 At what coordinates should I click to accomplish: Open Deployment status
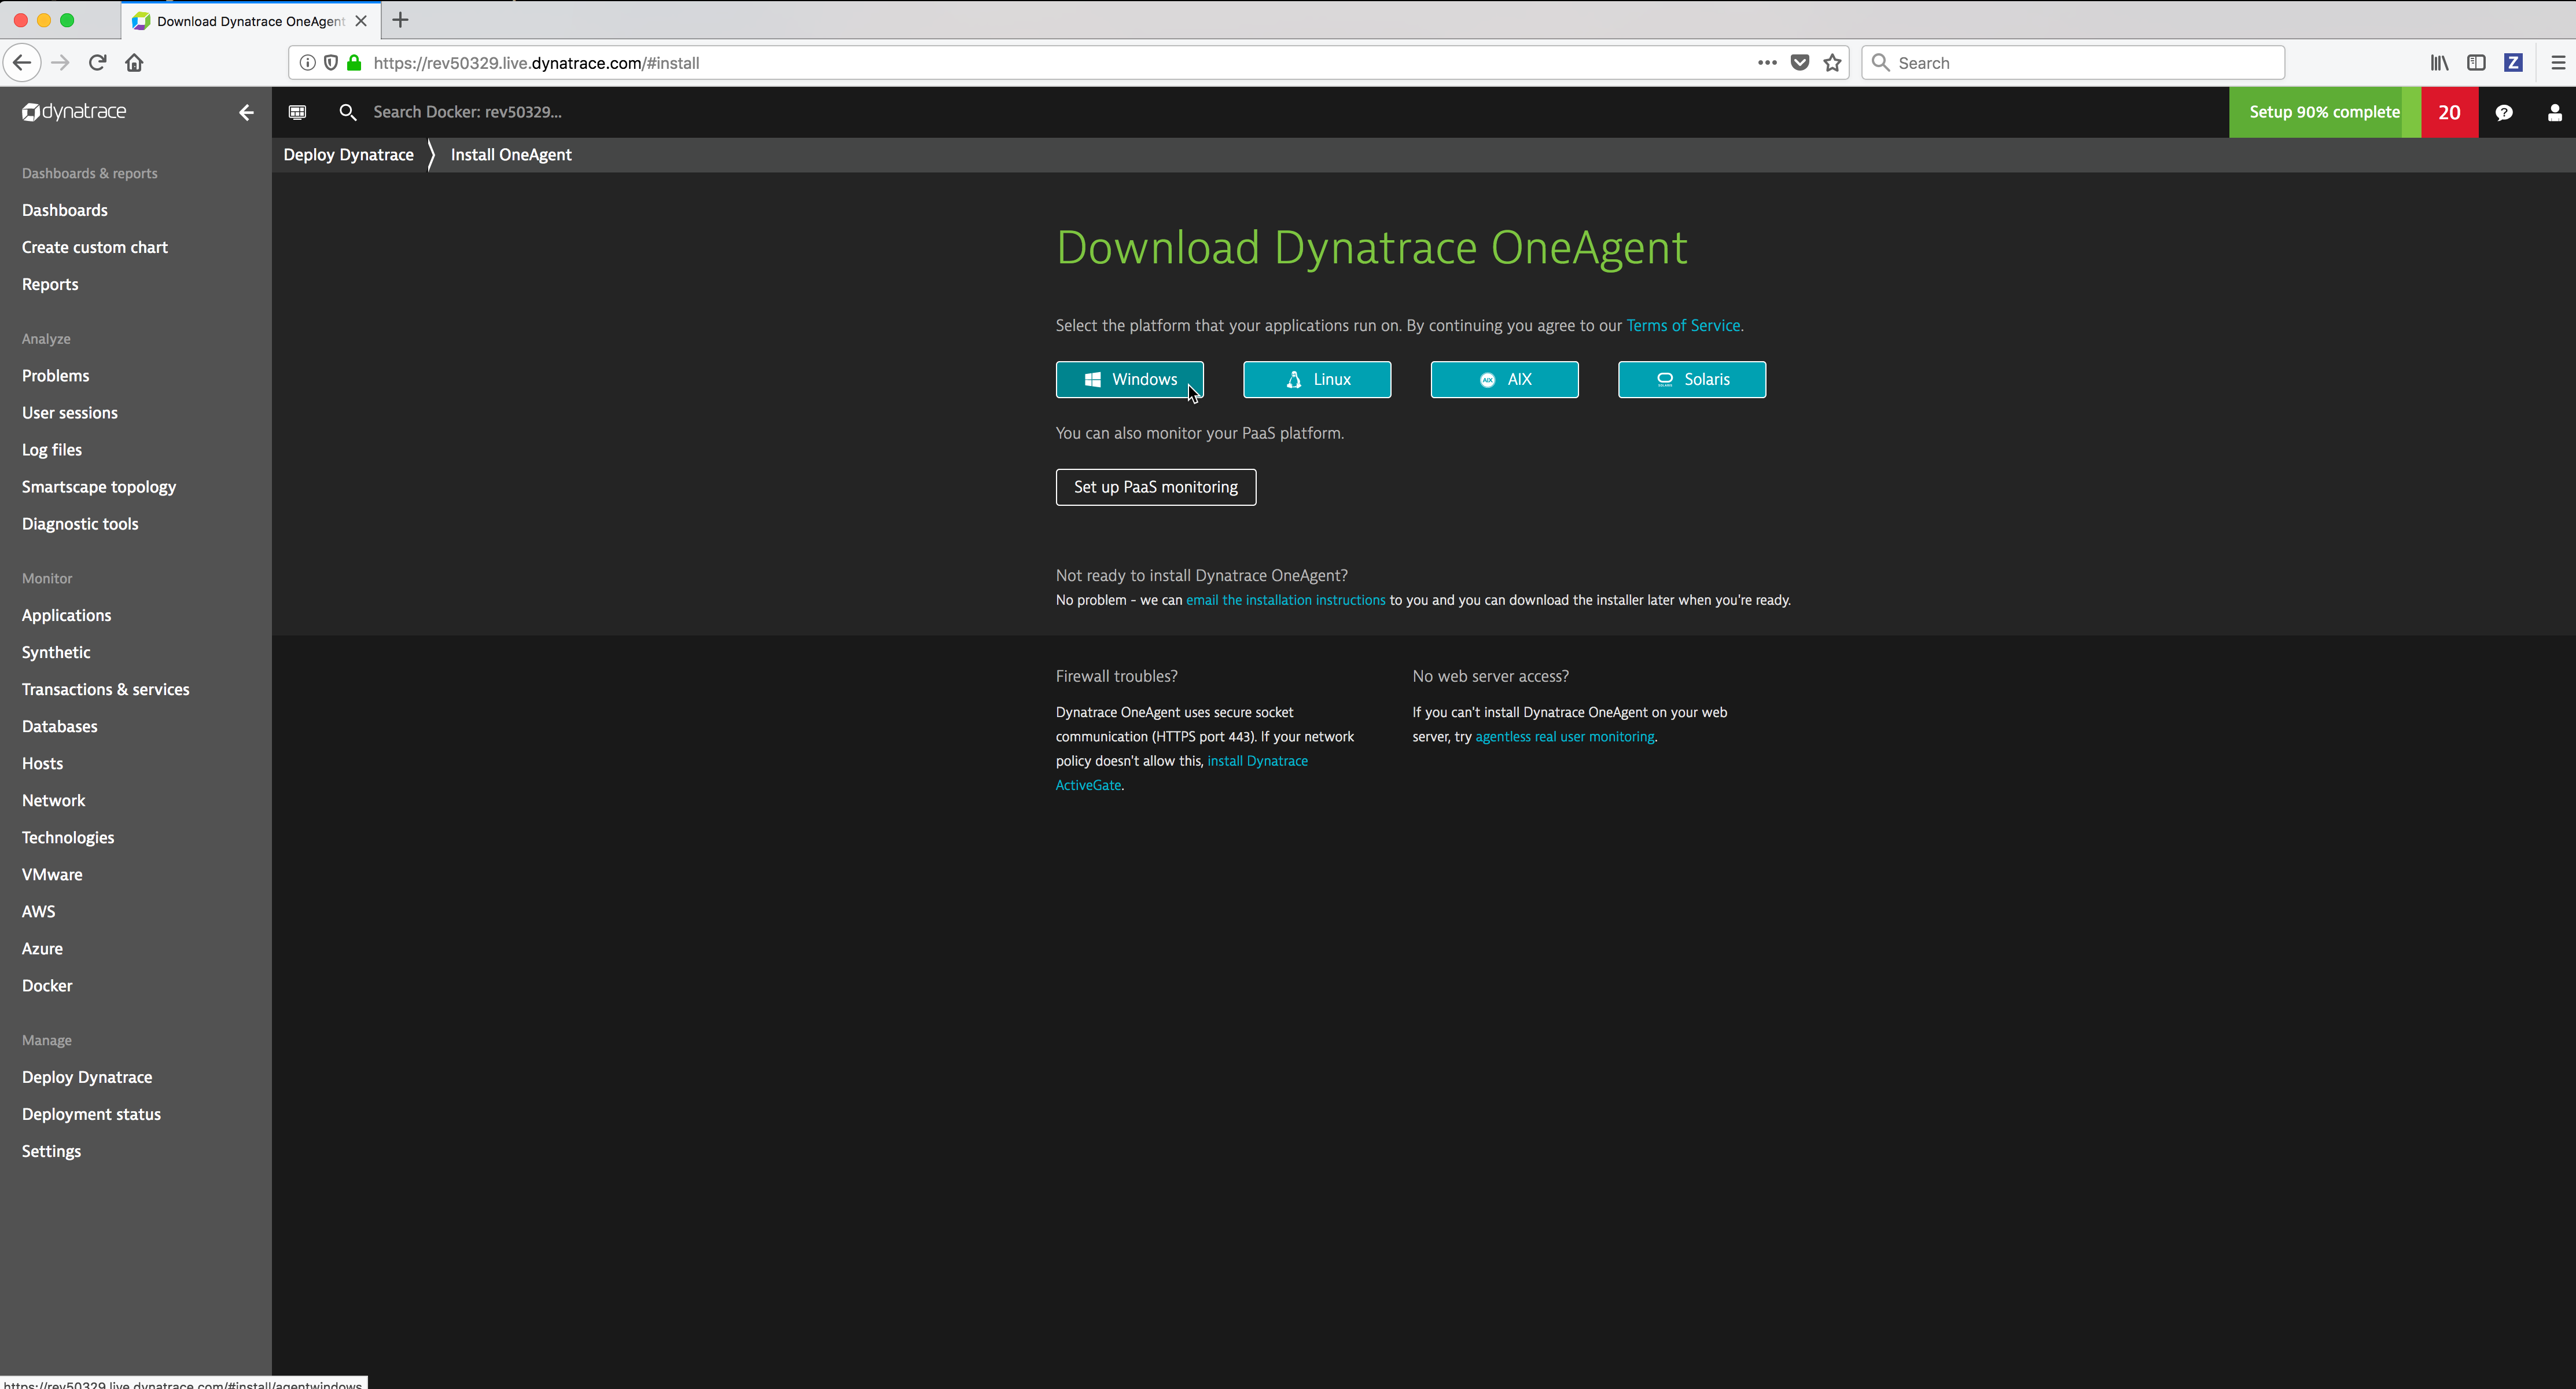(x=91, y=1114)
